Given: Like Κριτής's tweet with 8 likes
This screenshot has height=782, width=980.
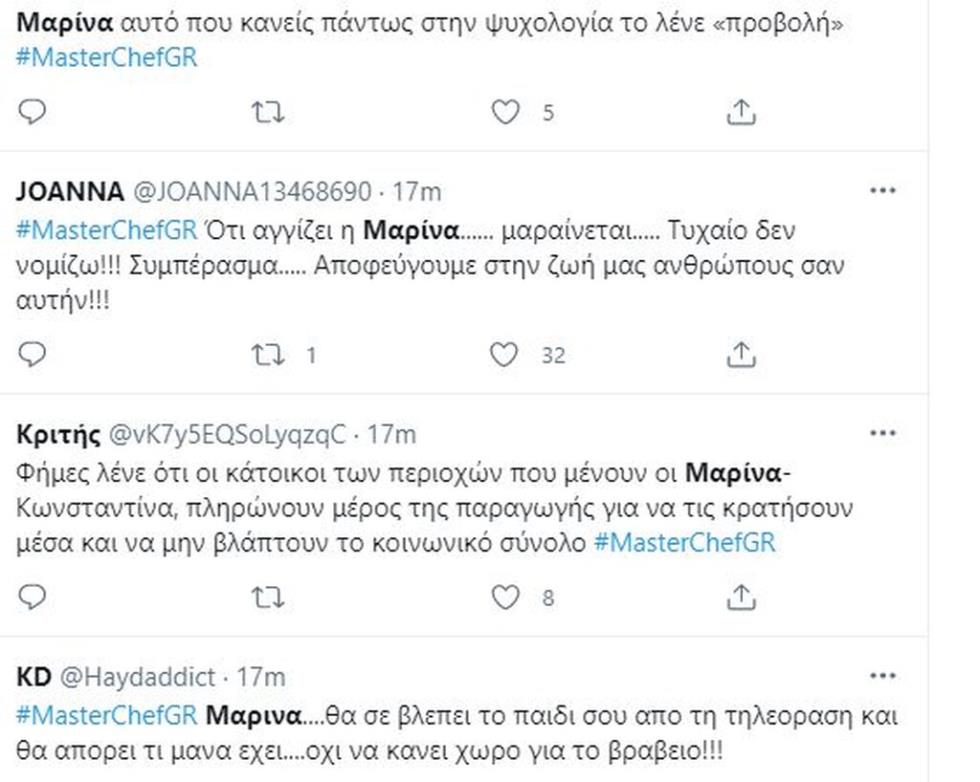Looking at the screenshot, I should [x=505, y=598].
